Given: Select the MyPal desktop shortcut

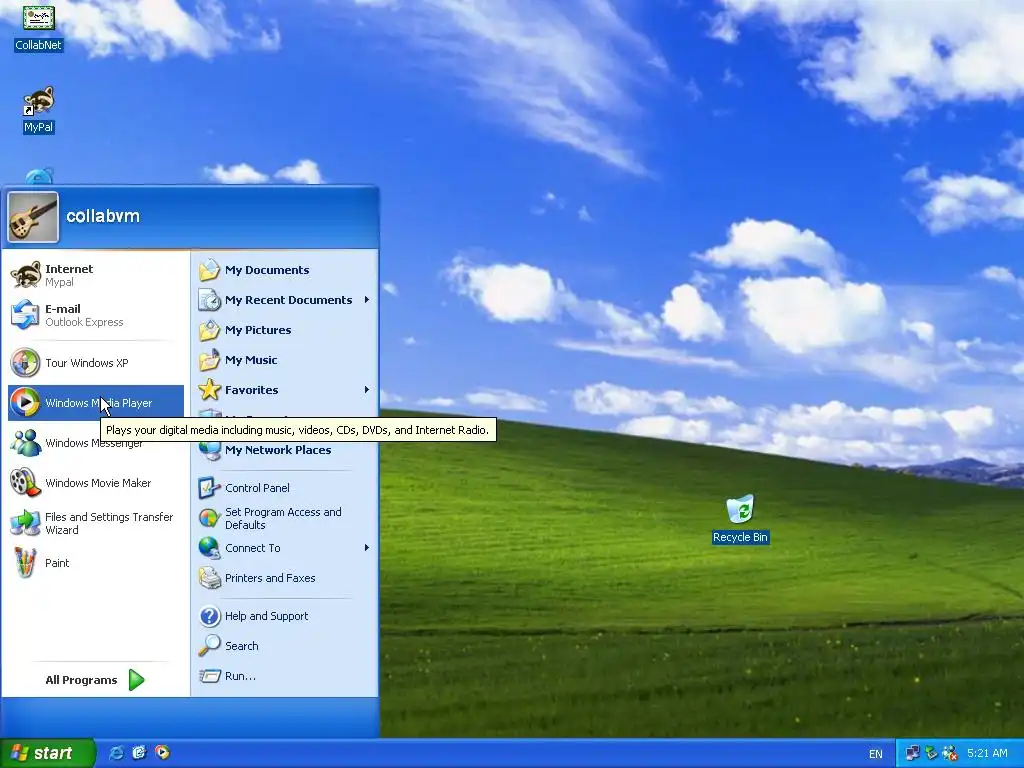Looking at the screenshot, I should pyautogui.click(x=38, y=110).
